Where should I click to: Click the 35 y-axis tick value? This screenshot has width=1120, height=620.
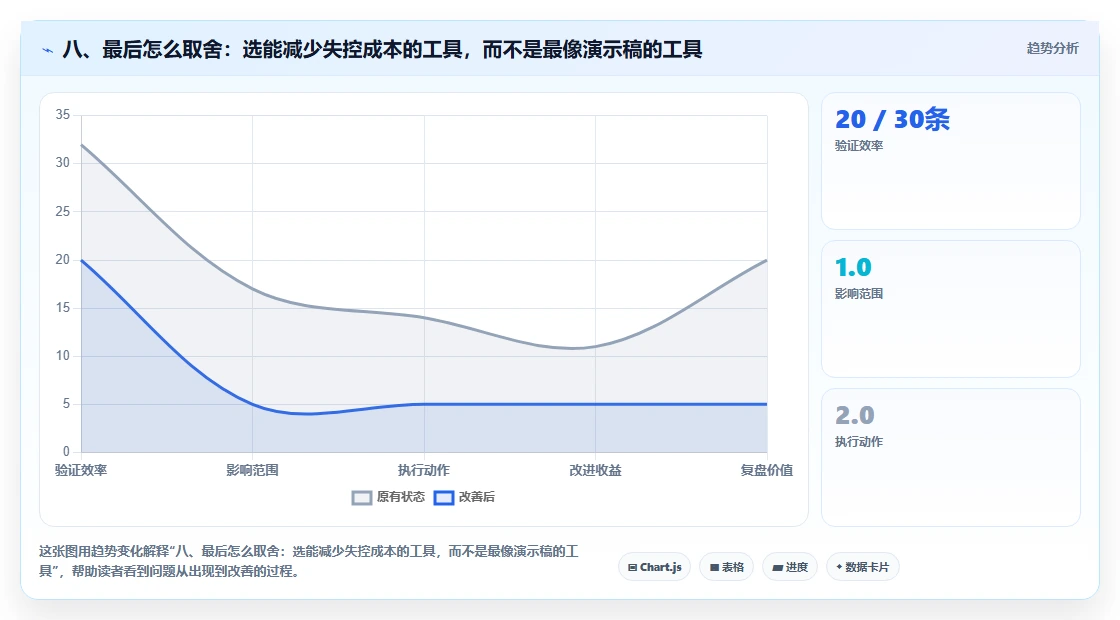(x=63, y=115)
